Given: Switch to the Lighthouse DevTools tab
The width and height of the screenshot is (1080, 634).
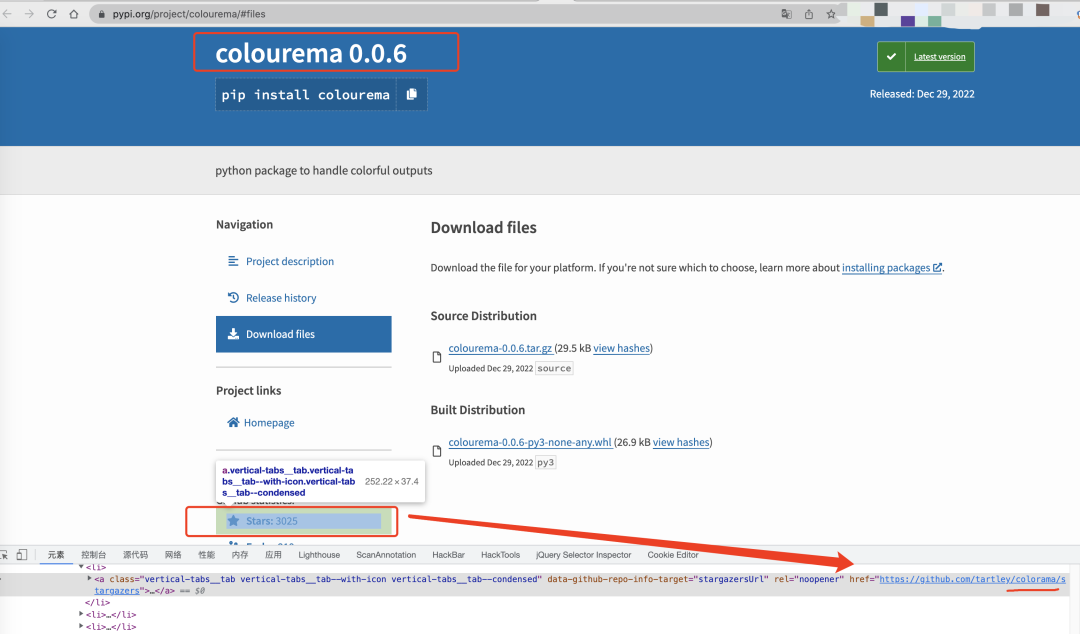Looking at the screenshot, I should (319, 555).
